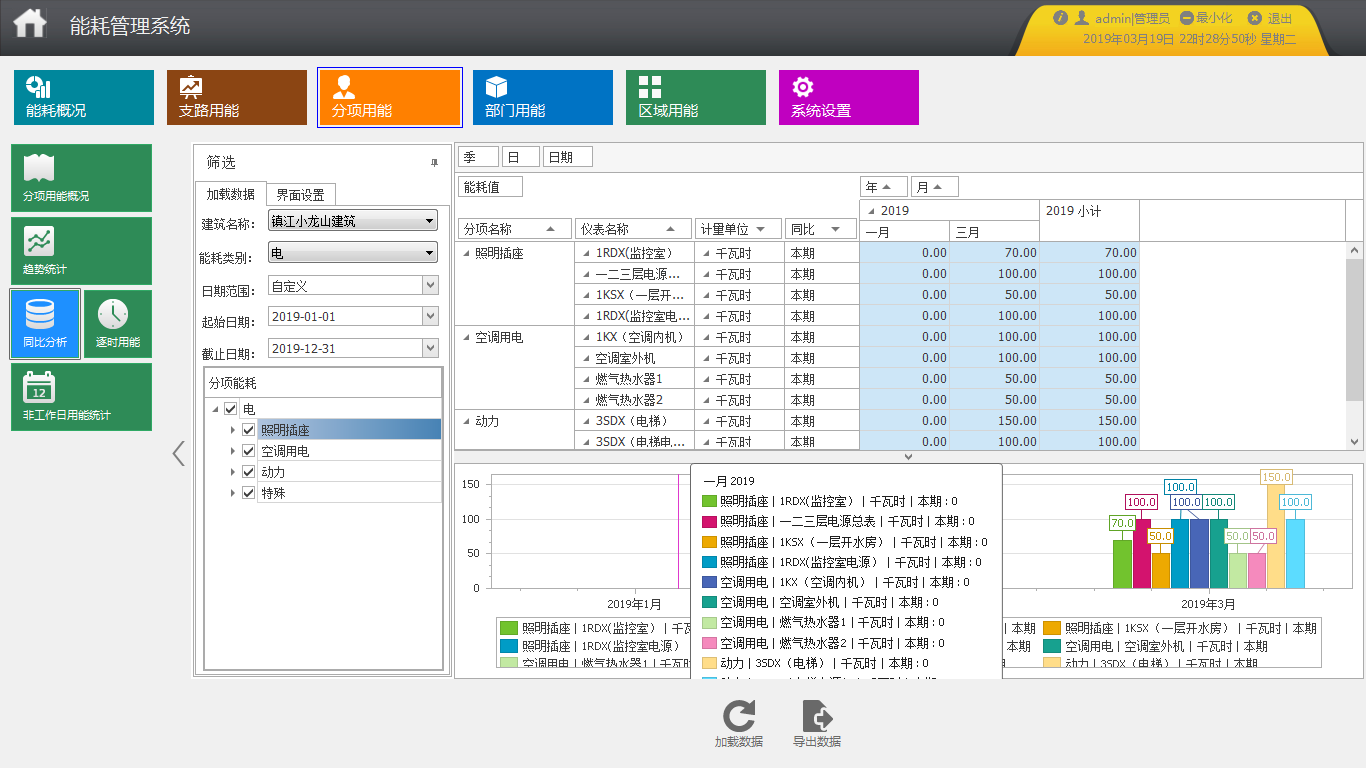Select the 一月 column header
The image size is (1366, 768).
[904, 231]
